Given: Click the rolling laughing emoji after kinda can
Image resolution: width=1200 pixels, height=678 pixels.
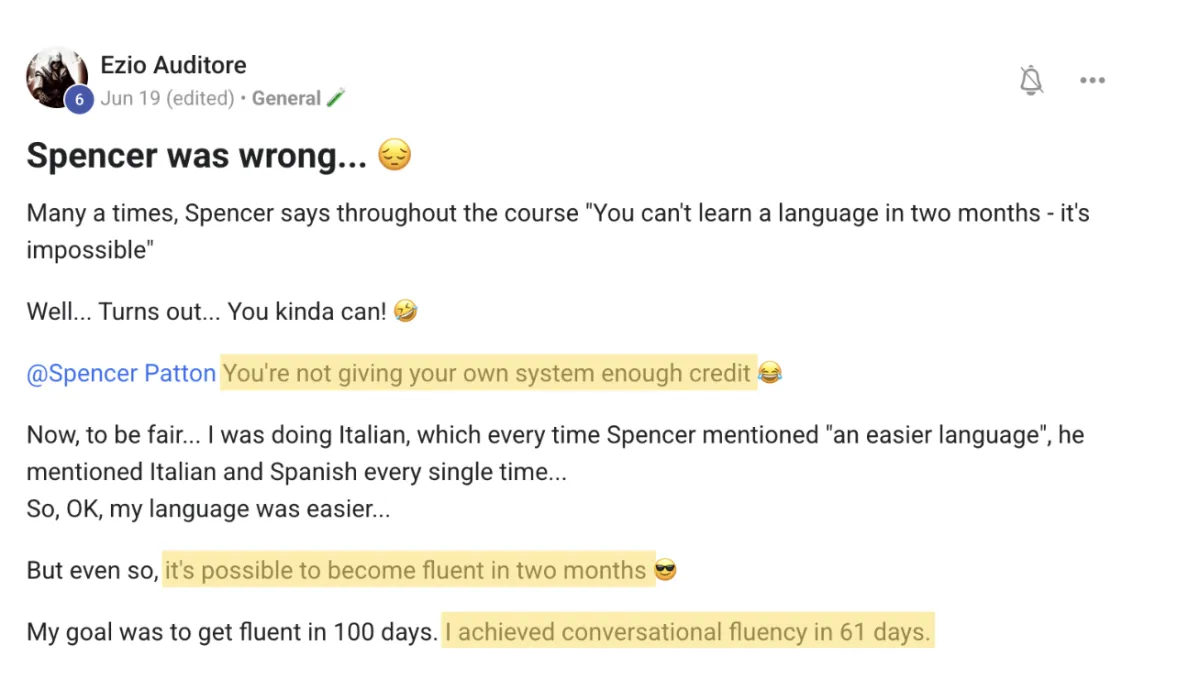Looking at the screenshot, I should coord(405,311).
